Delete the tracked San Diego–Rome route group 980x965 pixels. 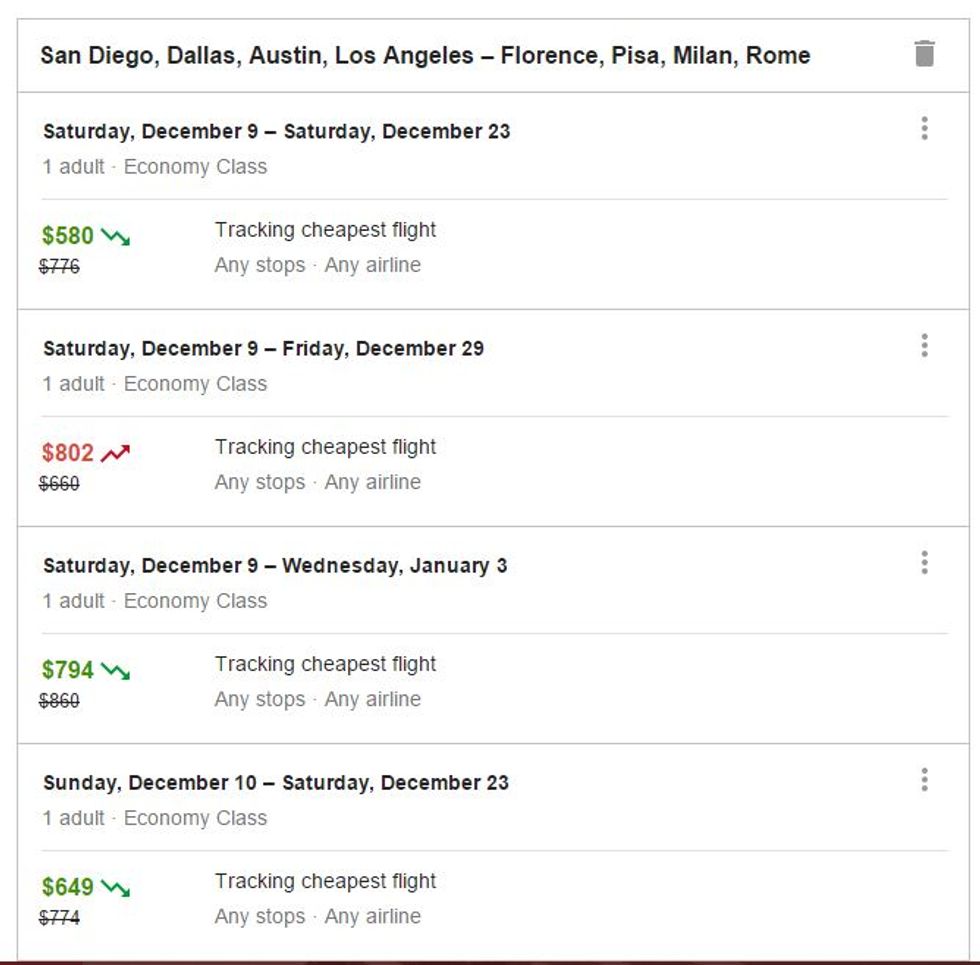(924, 54)
